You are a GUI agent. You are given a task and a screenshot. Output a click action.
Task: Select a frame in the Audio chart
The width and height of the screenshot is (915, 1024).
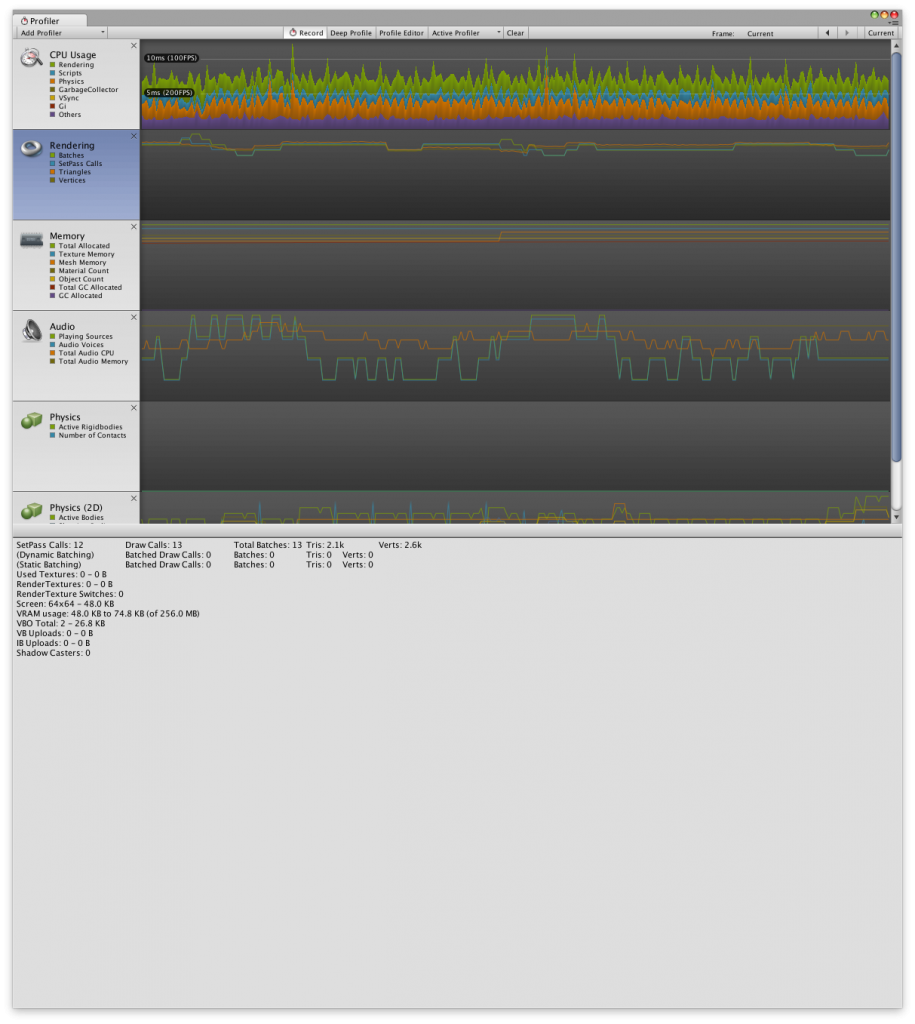515,356
